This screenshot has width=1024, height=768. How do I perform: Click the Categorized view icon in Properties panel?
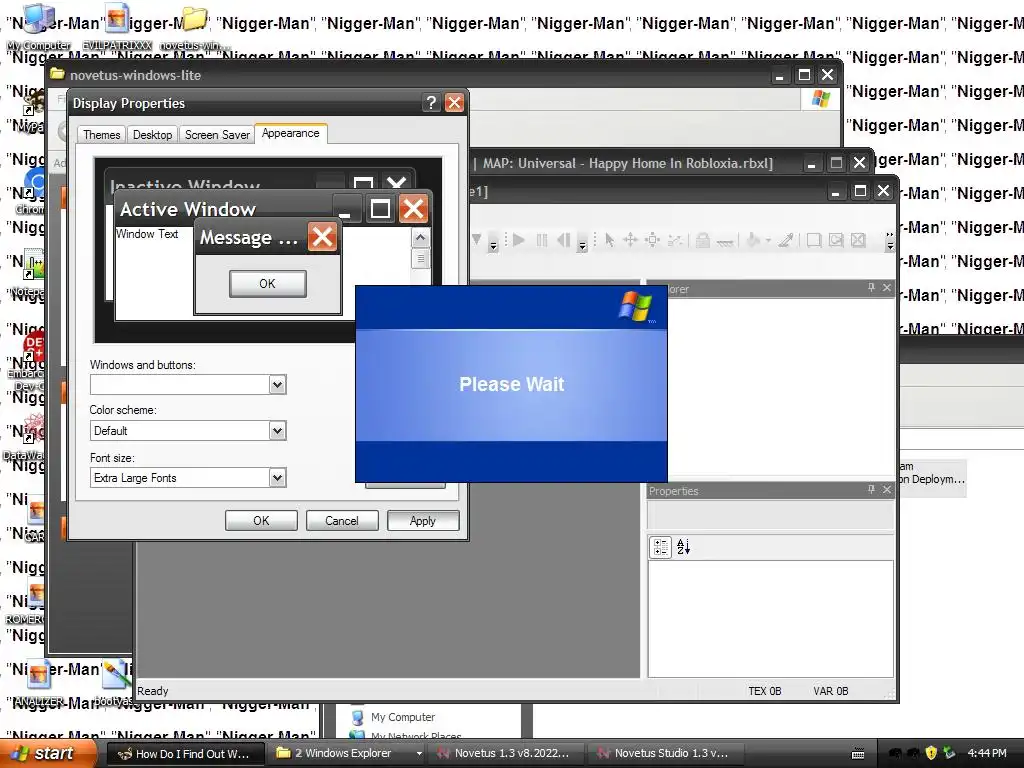click(x=660, y=547)
